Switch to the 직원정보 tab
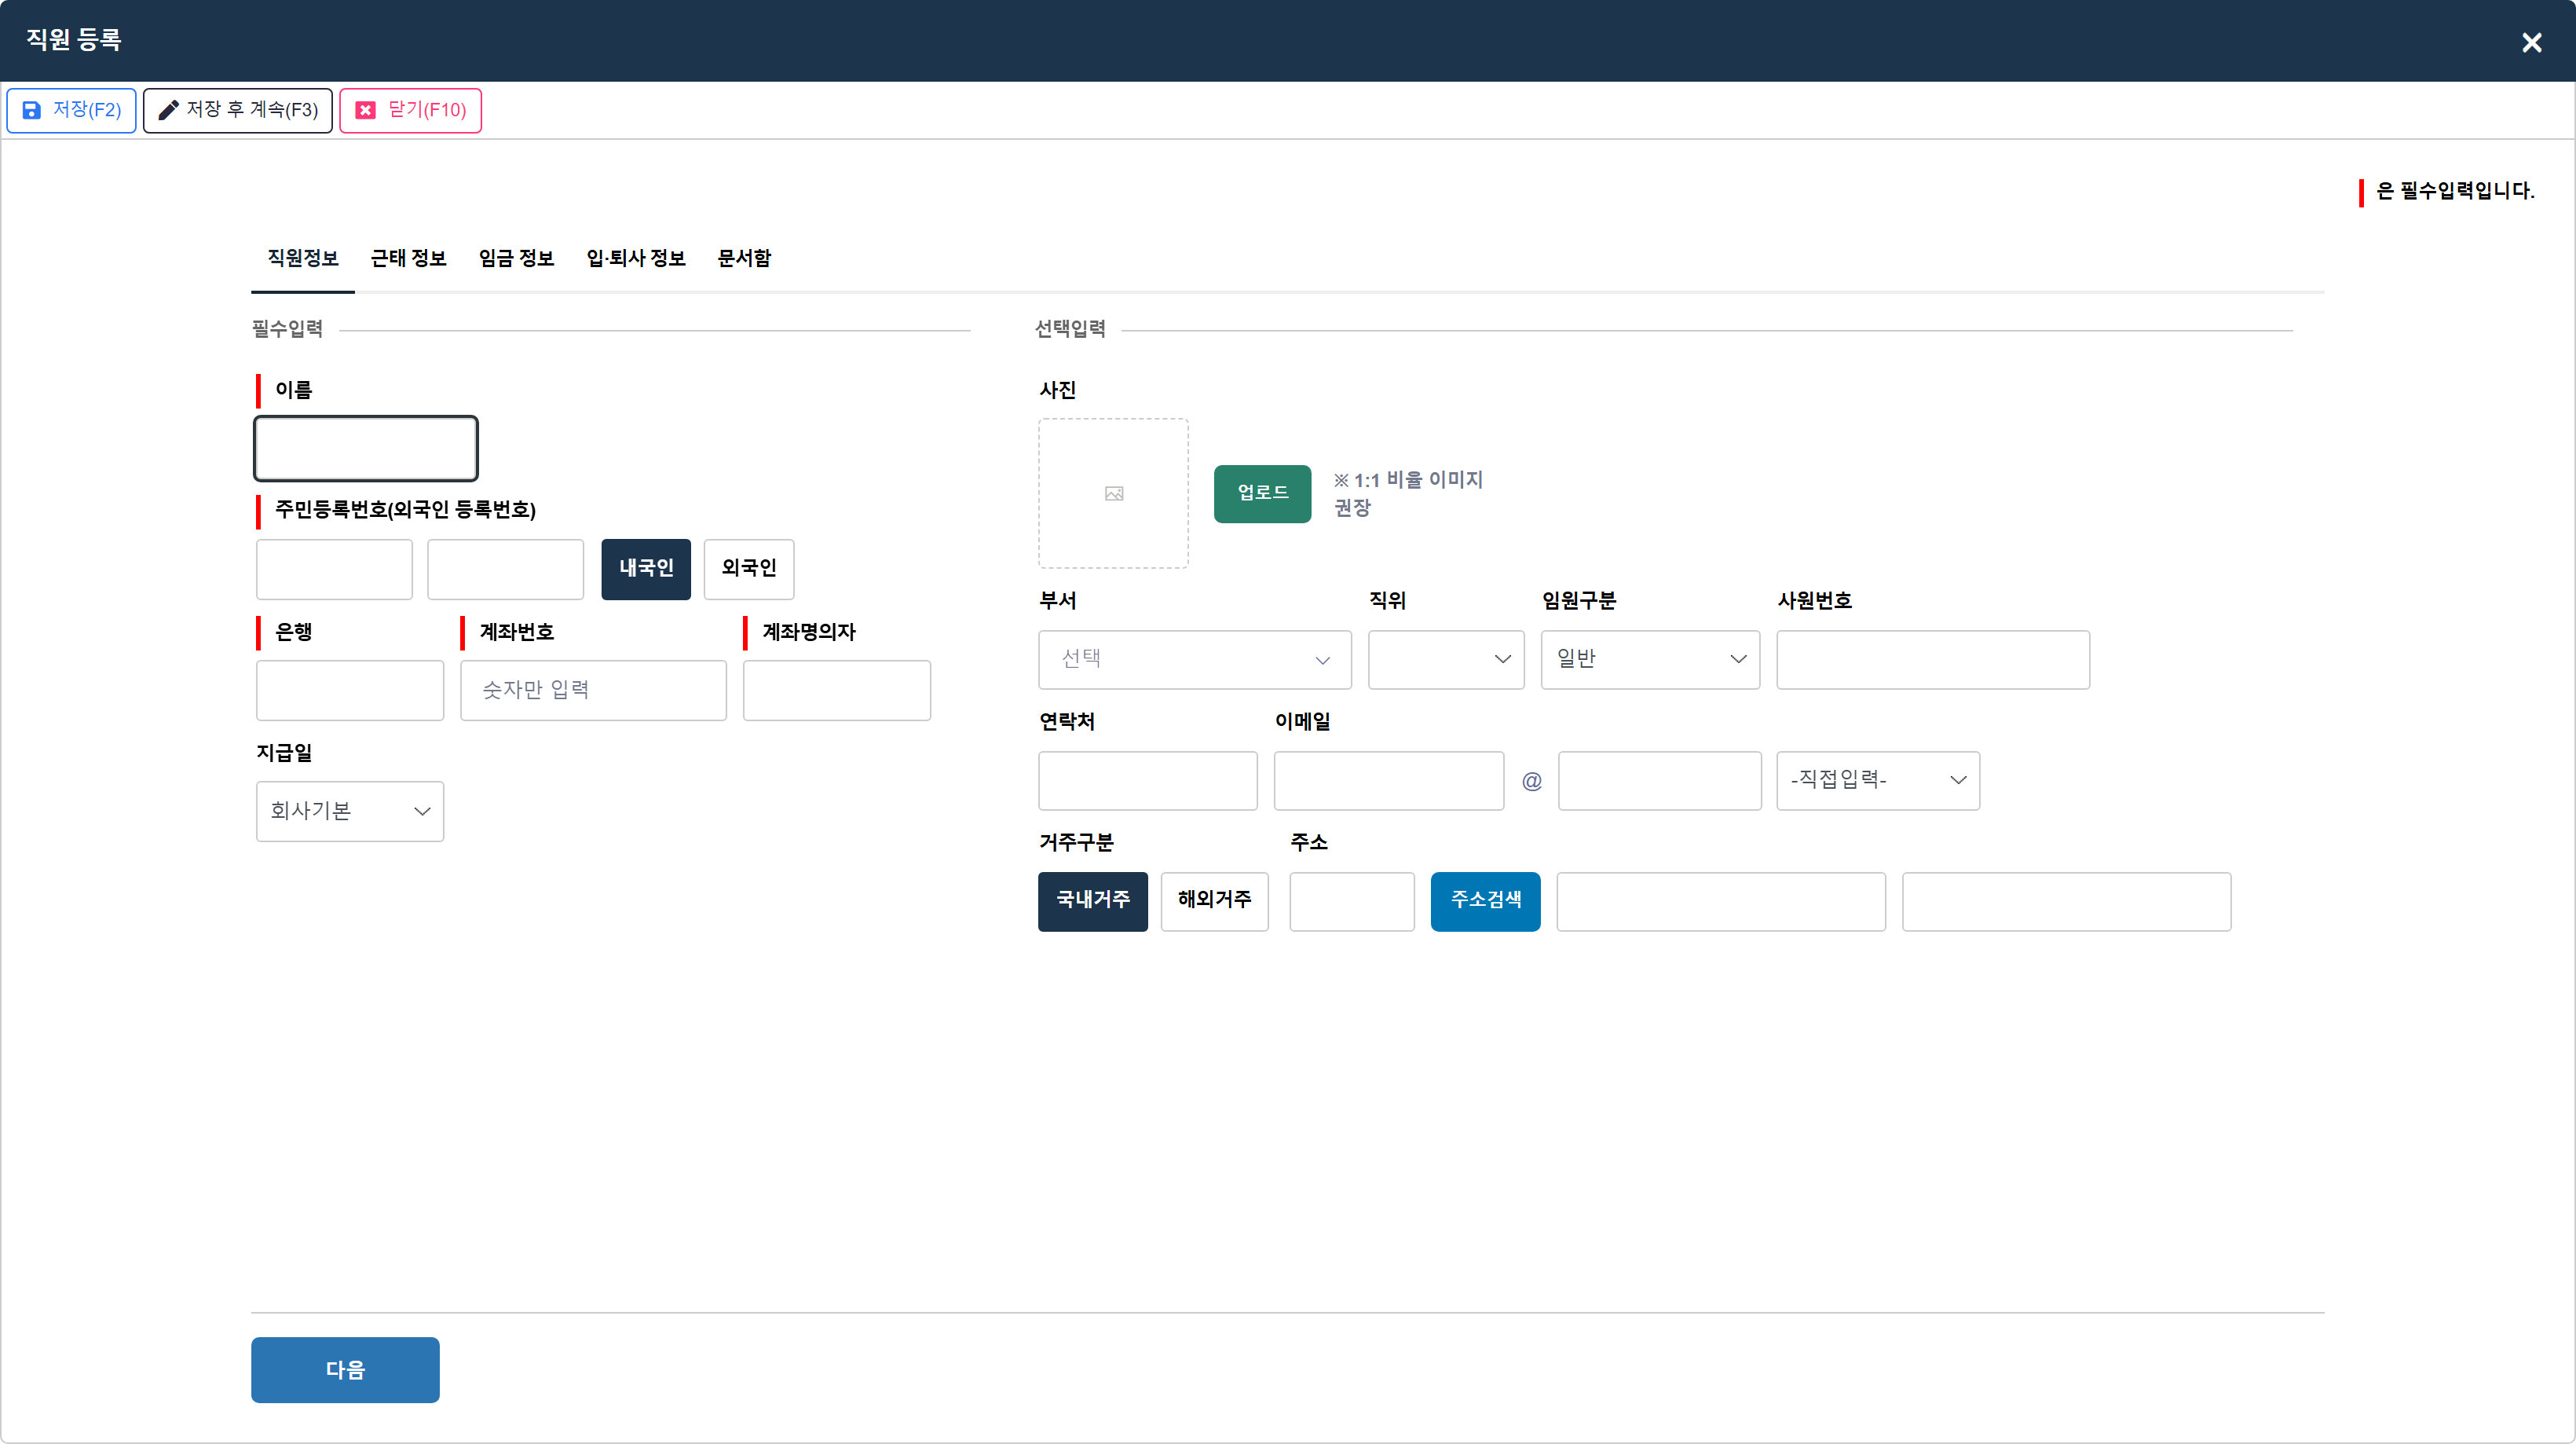Viewport: 2576px width, 1444px height. (x=303, y=258)
